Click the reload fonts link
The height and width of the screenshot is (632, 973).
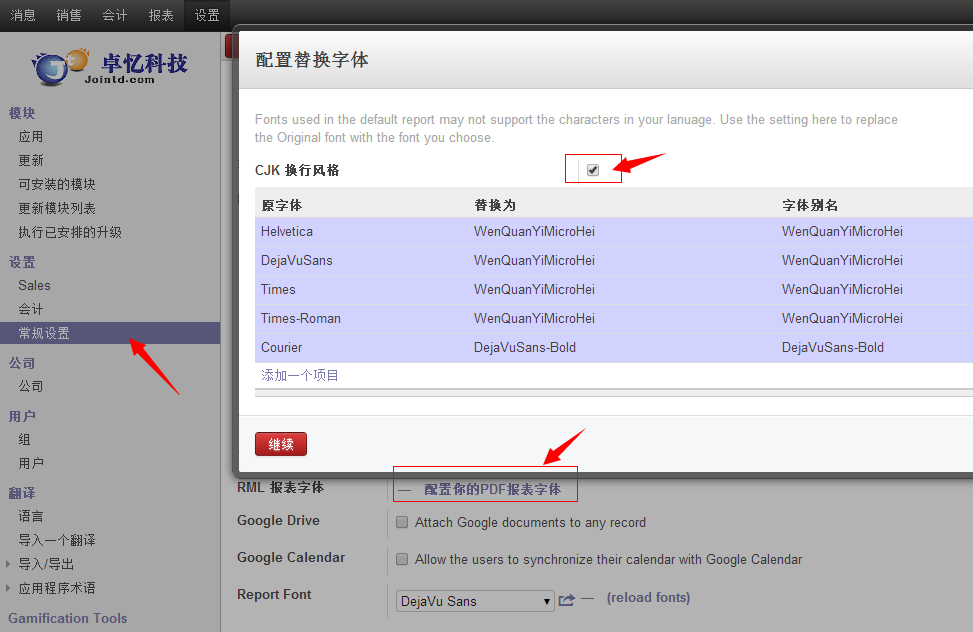click(648, 598)
